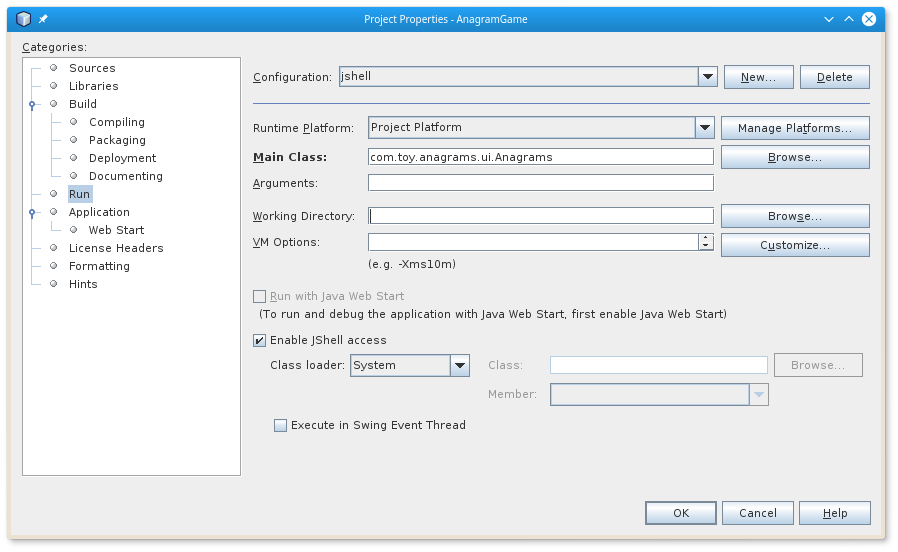The height and width of the screenshot is (552, 898).
Task: Open the Libraries category
Action: (93, 86)
